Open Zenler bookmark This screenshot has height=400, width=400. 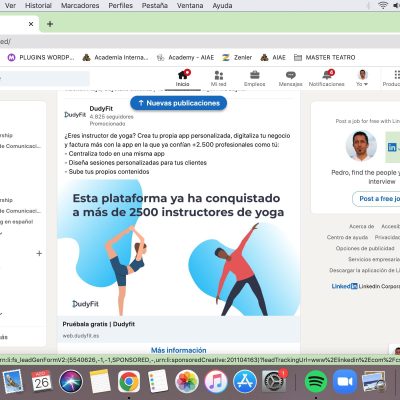(x=237, y=57)
